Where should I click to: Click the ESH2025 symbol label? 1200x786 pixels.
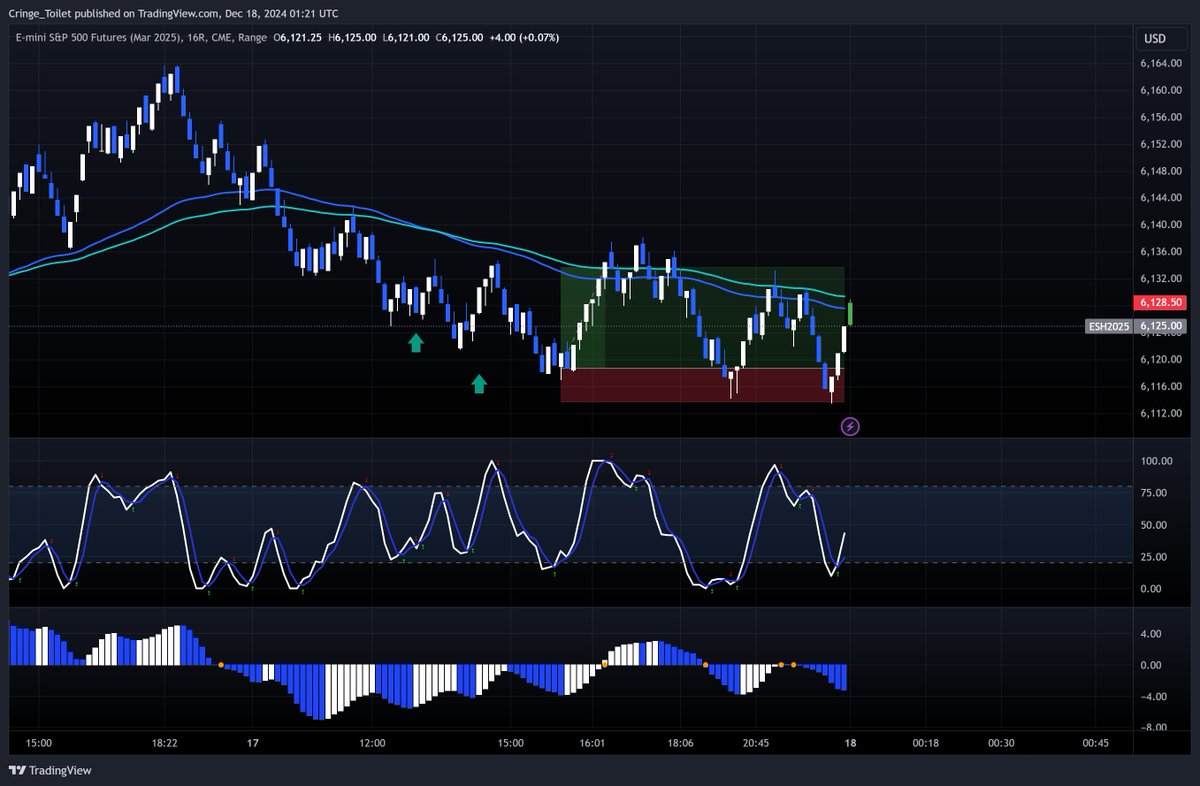coord(1108,326)
